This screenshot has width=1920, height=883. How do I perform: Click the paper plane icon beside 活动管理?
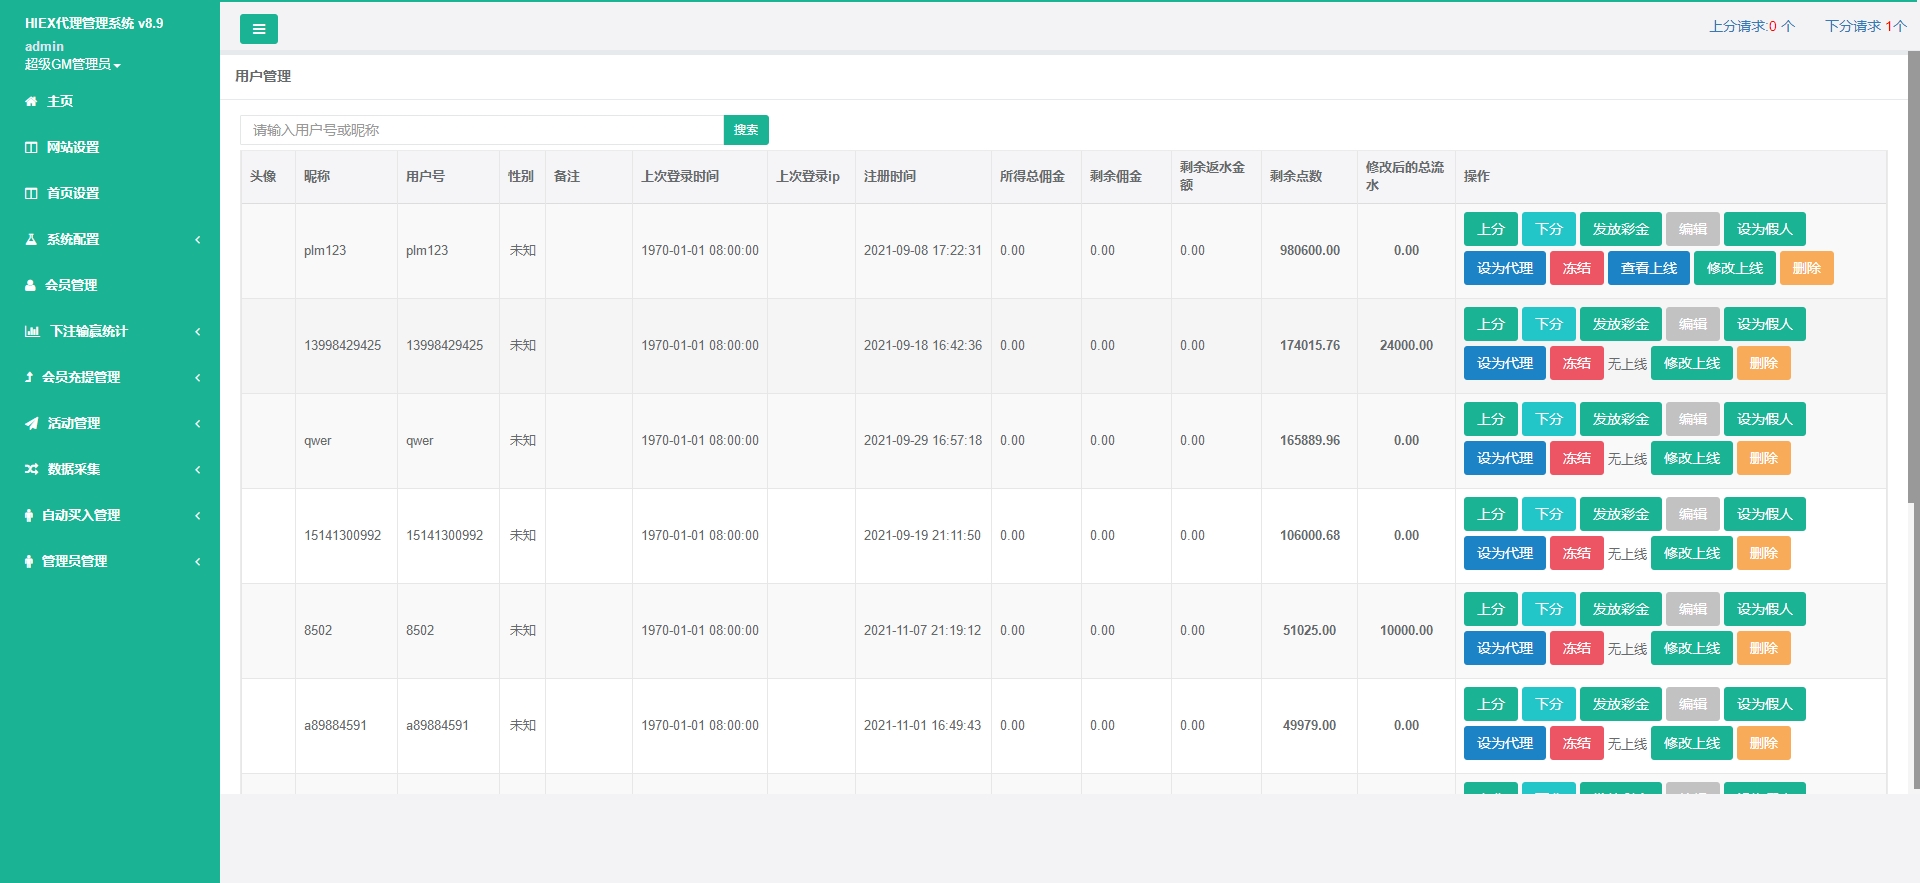coord(32,423)
